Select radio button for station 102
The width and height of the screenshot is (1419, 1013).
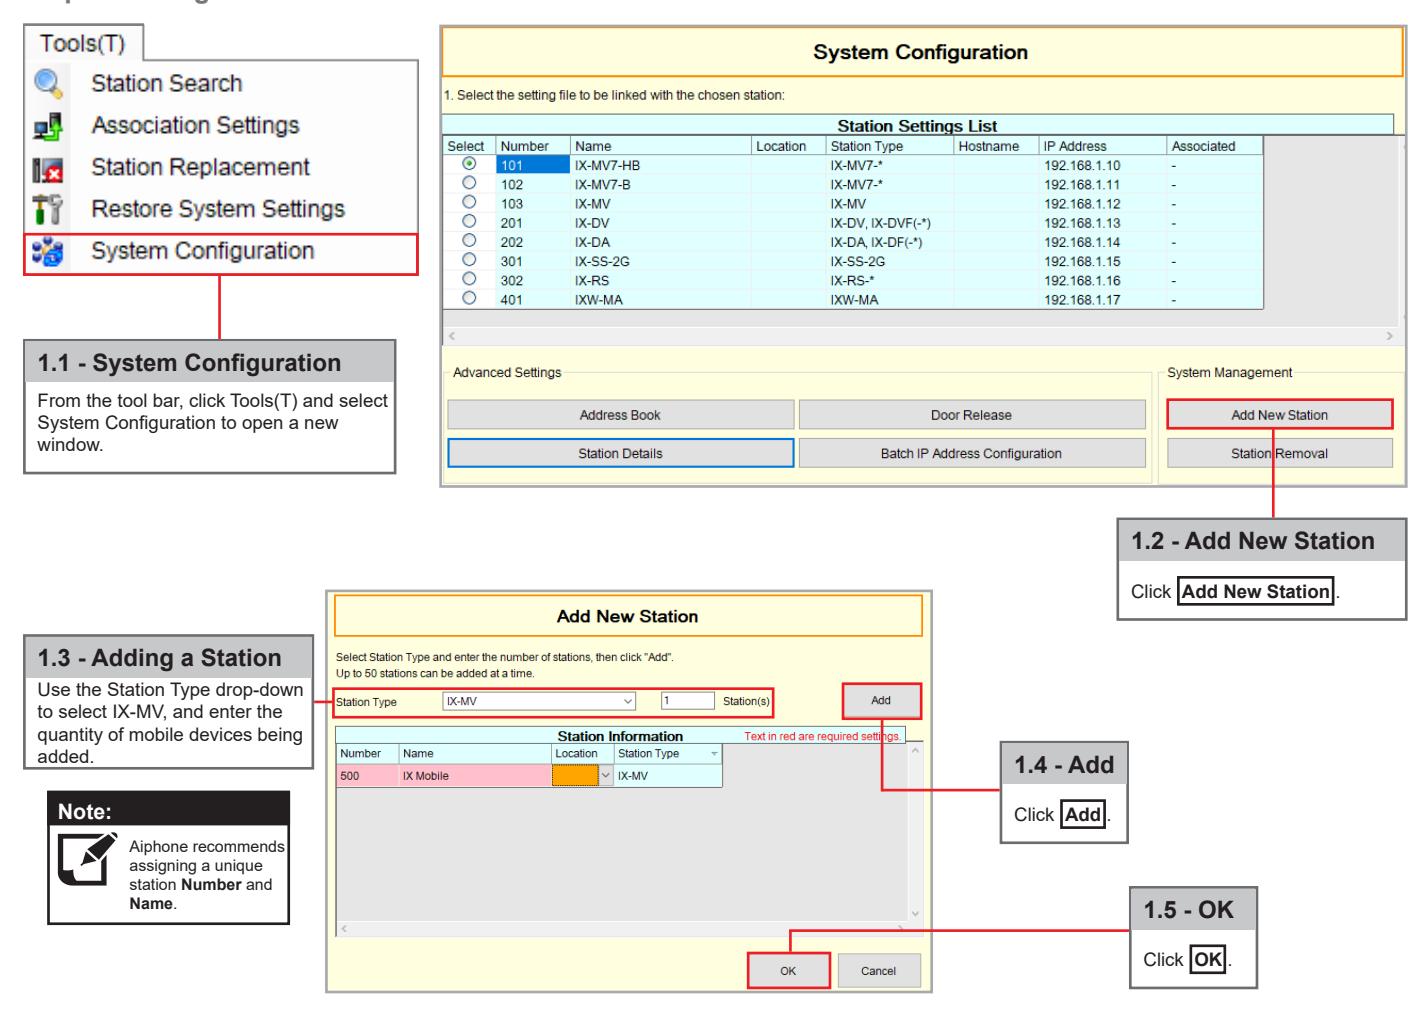click(468, 183)
